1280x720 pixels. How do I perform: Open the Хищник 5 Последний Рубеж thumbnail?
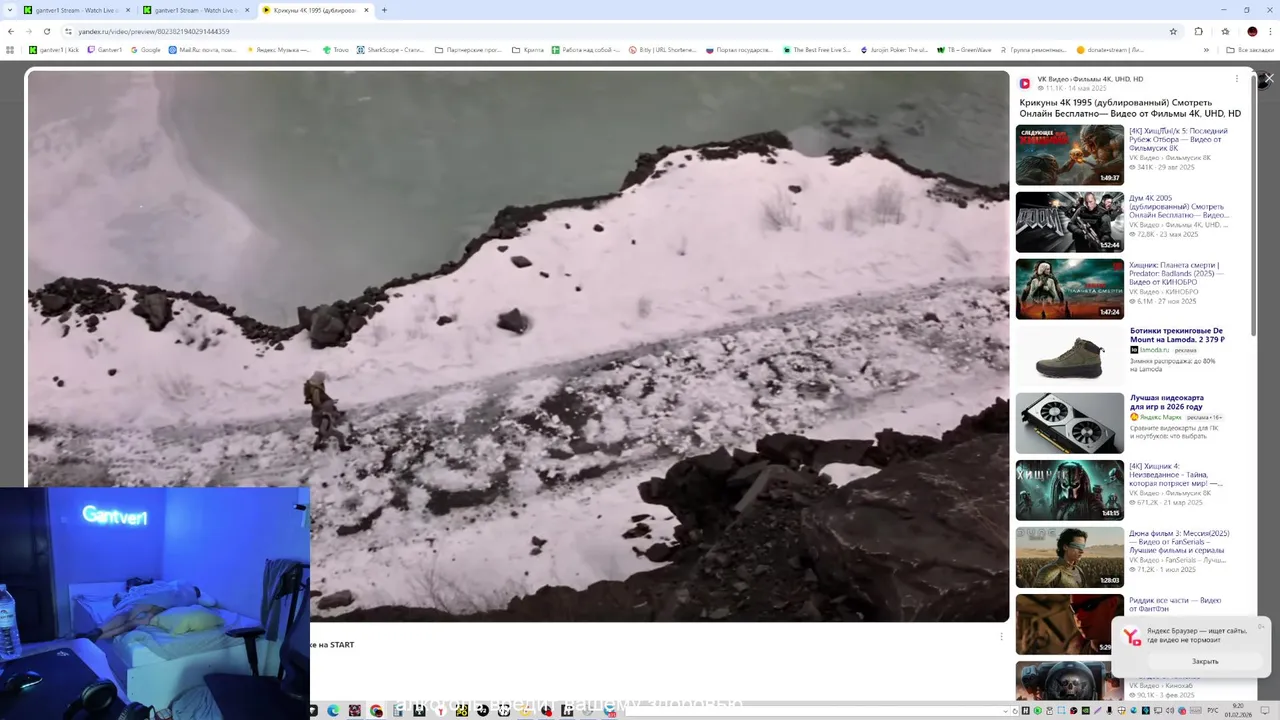tap(1070, 155)
